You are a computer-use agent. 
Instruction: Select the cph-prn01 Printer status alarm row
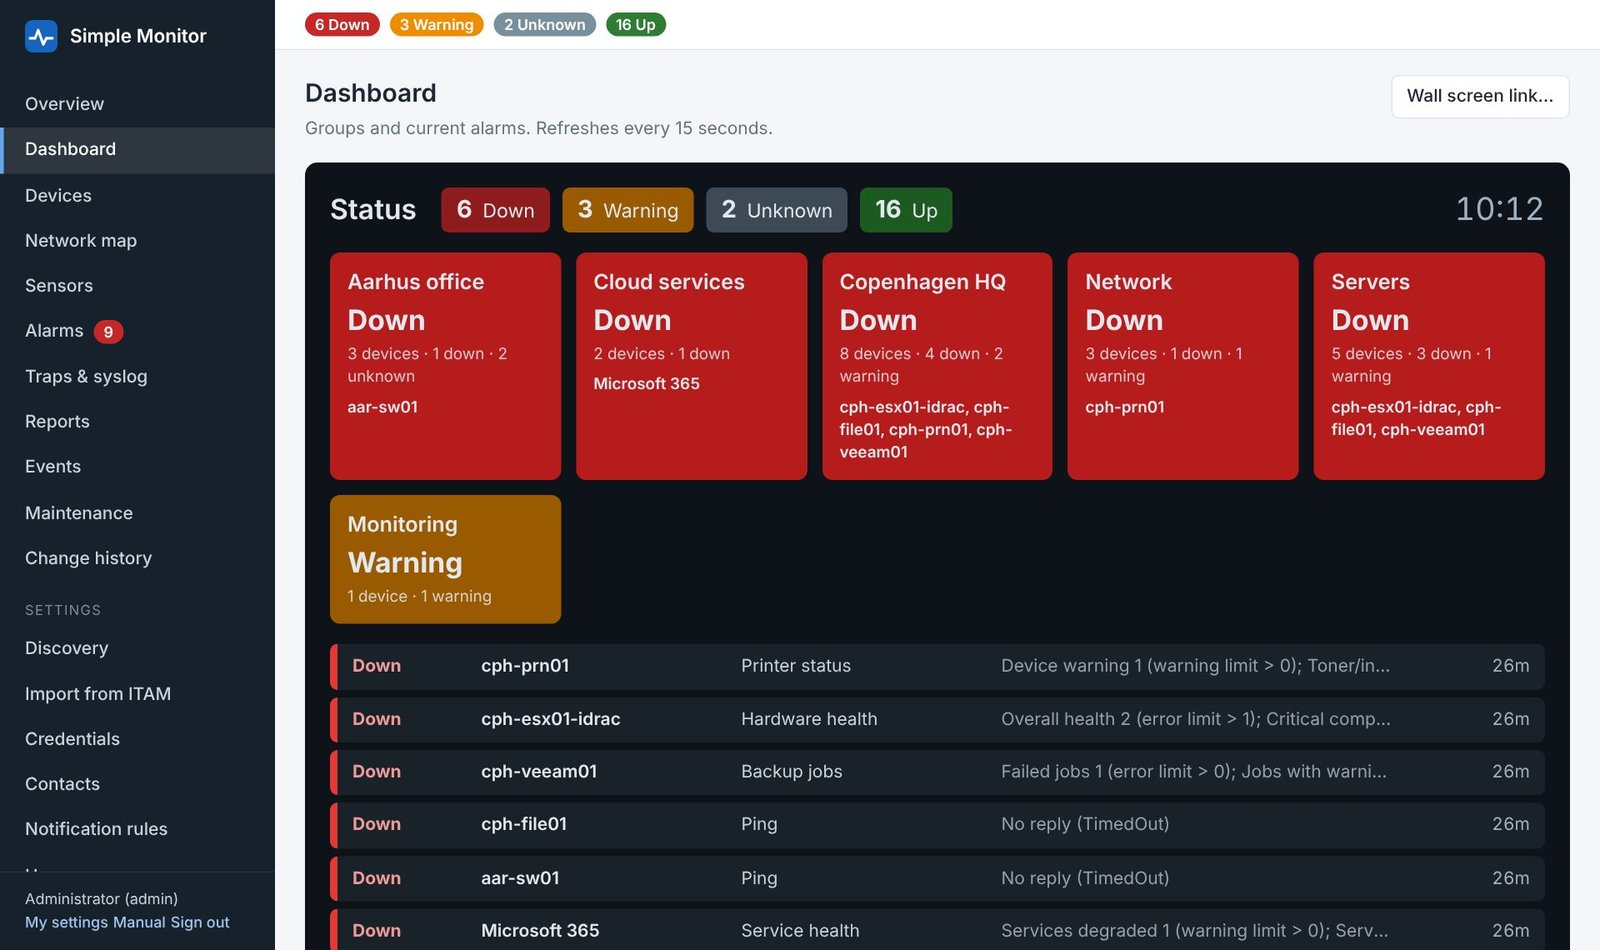click(x=937, y=666)
